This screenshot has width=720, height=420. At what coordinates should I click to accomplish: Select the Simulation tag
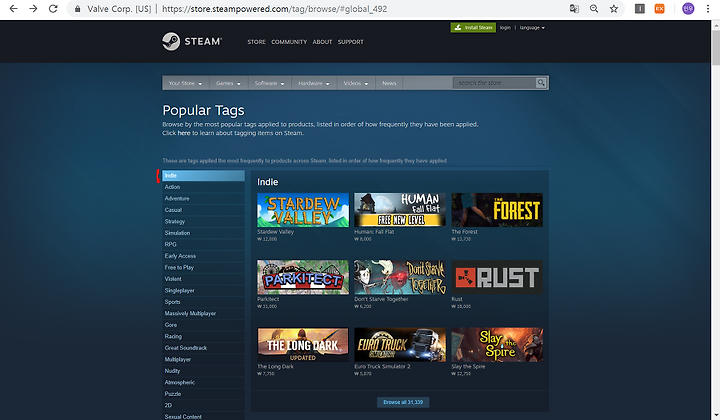coord(203,233)
